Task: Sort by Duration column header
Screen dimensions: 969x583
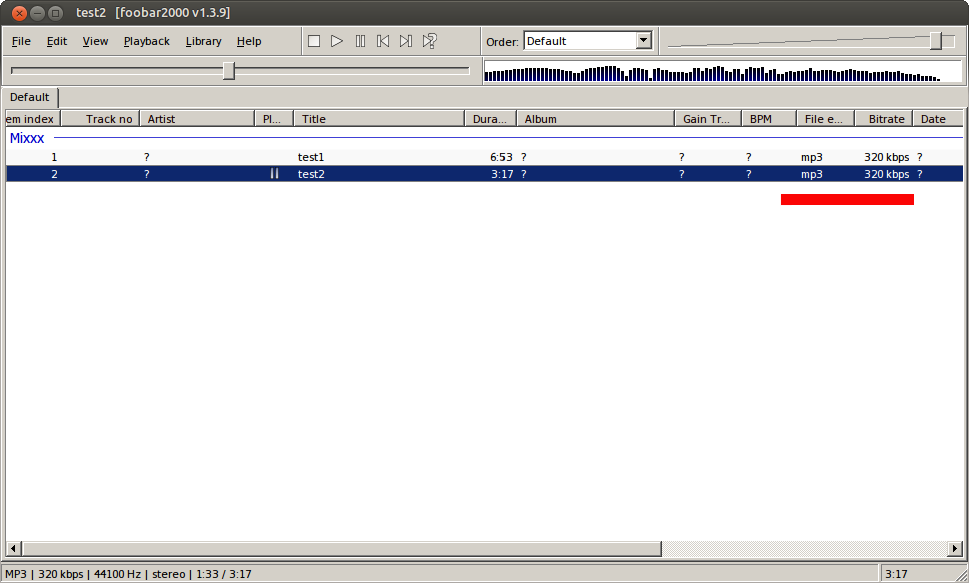Action: click(x=490, y=119)
